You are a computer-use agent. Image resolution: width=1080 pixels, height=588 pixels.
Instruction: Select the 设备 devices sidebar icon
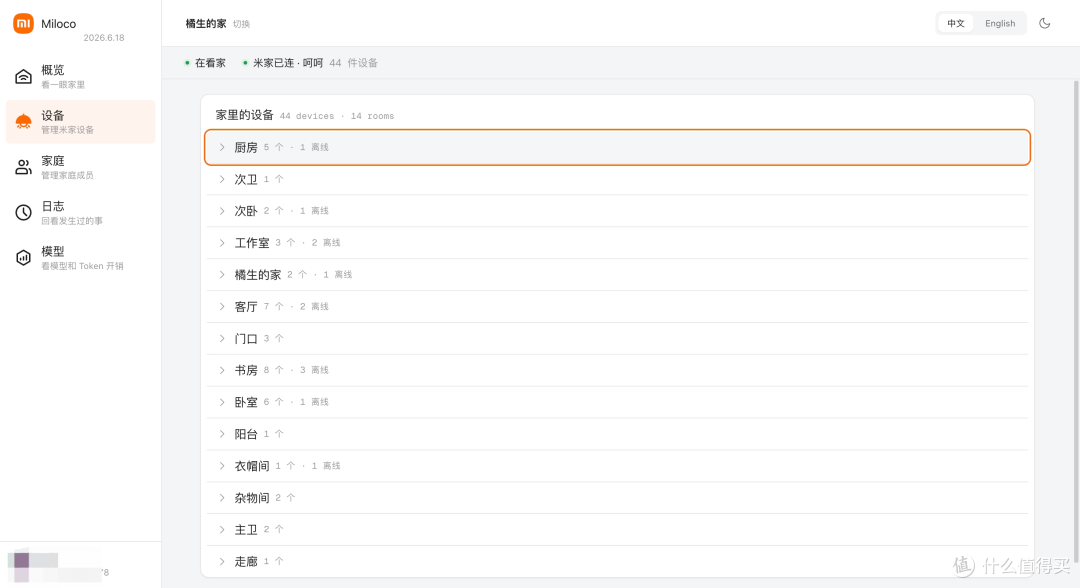coord(23,122)
